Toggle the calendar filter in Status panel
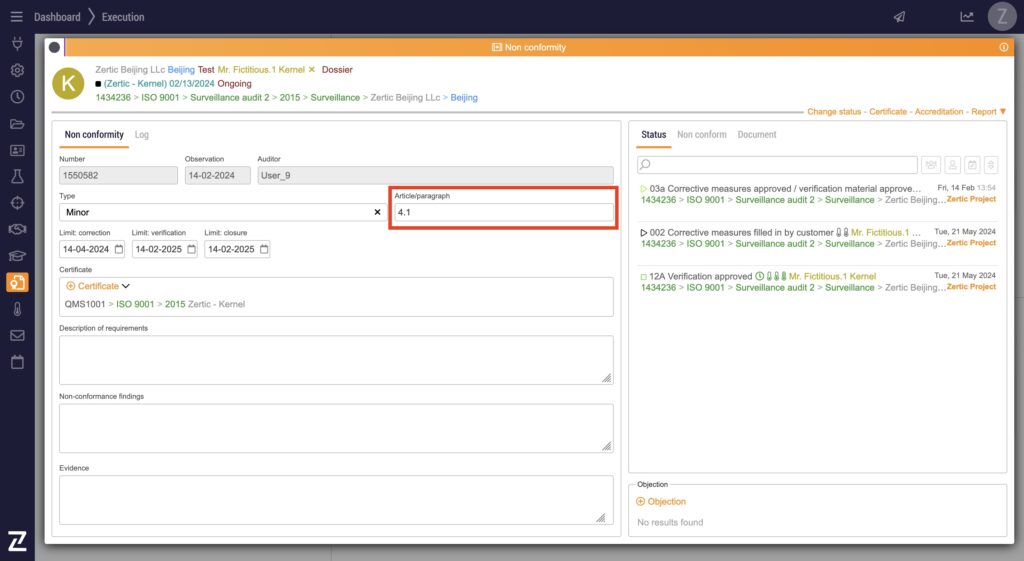Viewport: 1024px width, 561px height. 972,165
